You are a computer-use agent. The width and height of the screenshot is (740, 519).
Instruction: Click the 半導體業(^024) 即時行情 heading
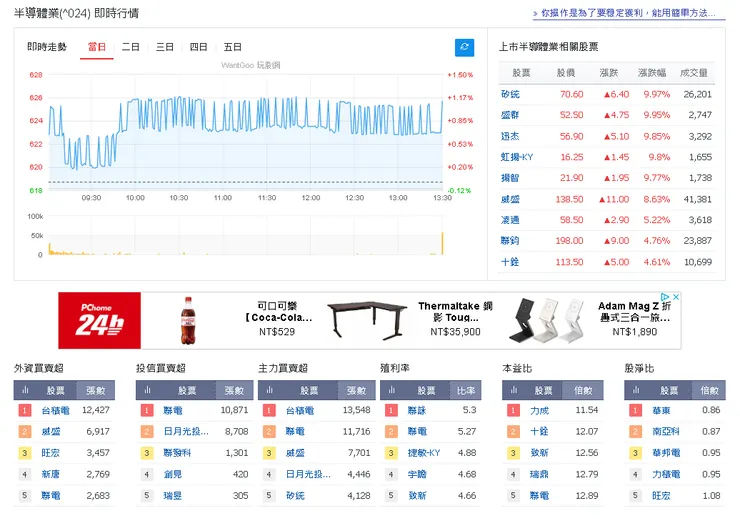(x=76, y=13)
